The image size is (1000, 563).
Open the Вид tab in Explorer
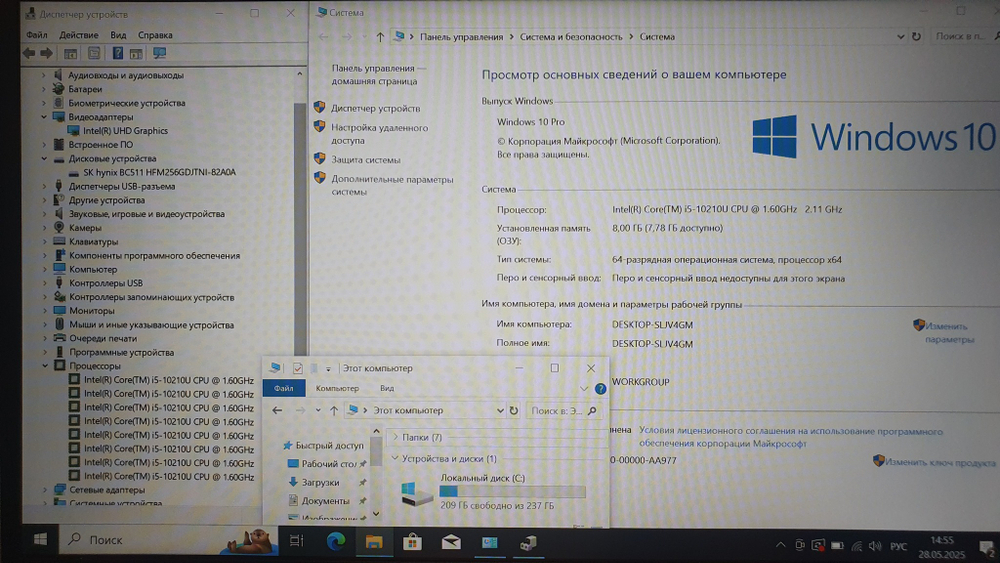[x=387, y=388]
